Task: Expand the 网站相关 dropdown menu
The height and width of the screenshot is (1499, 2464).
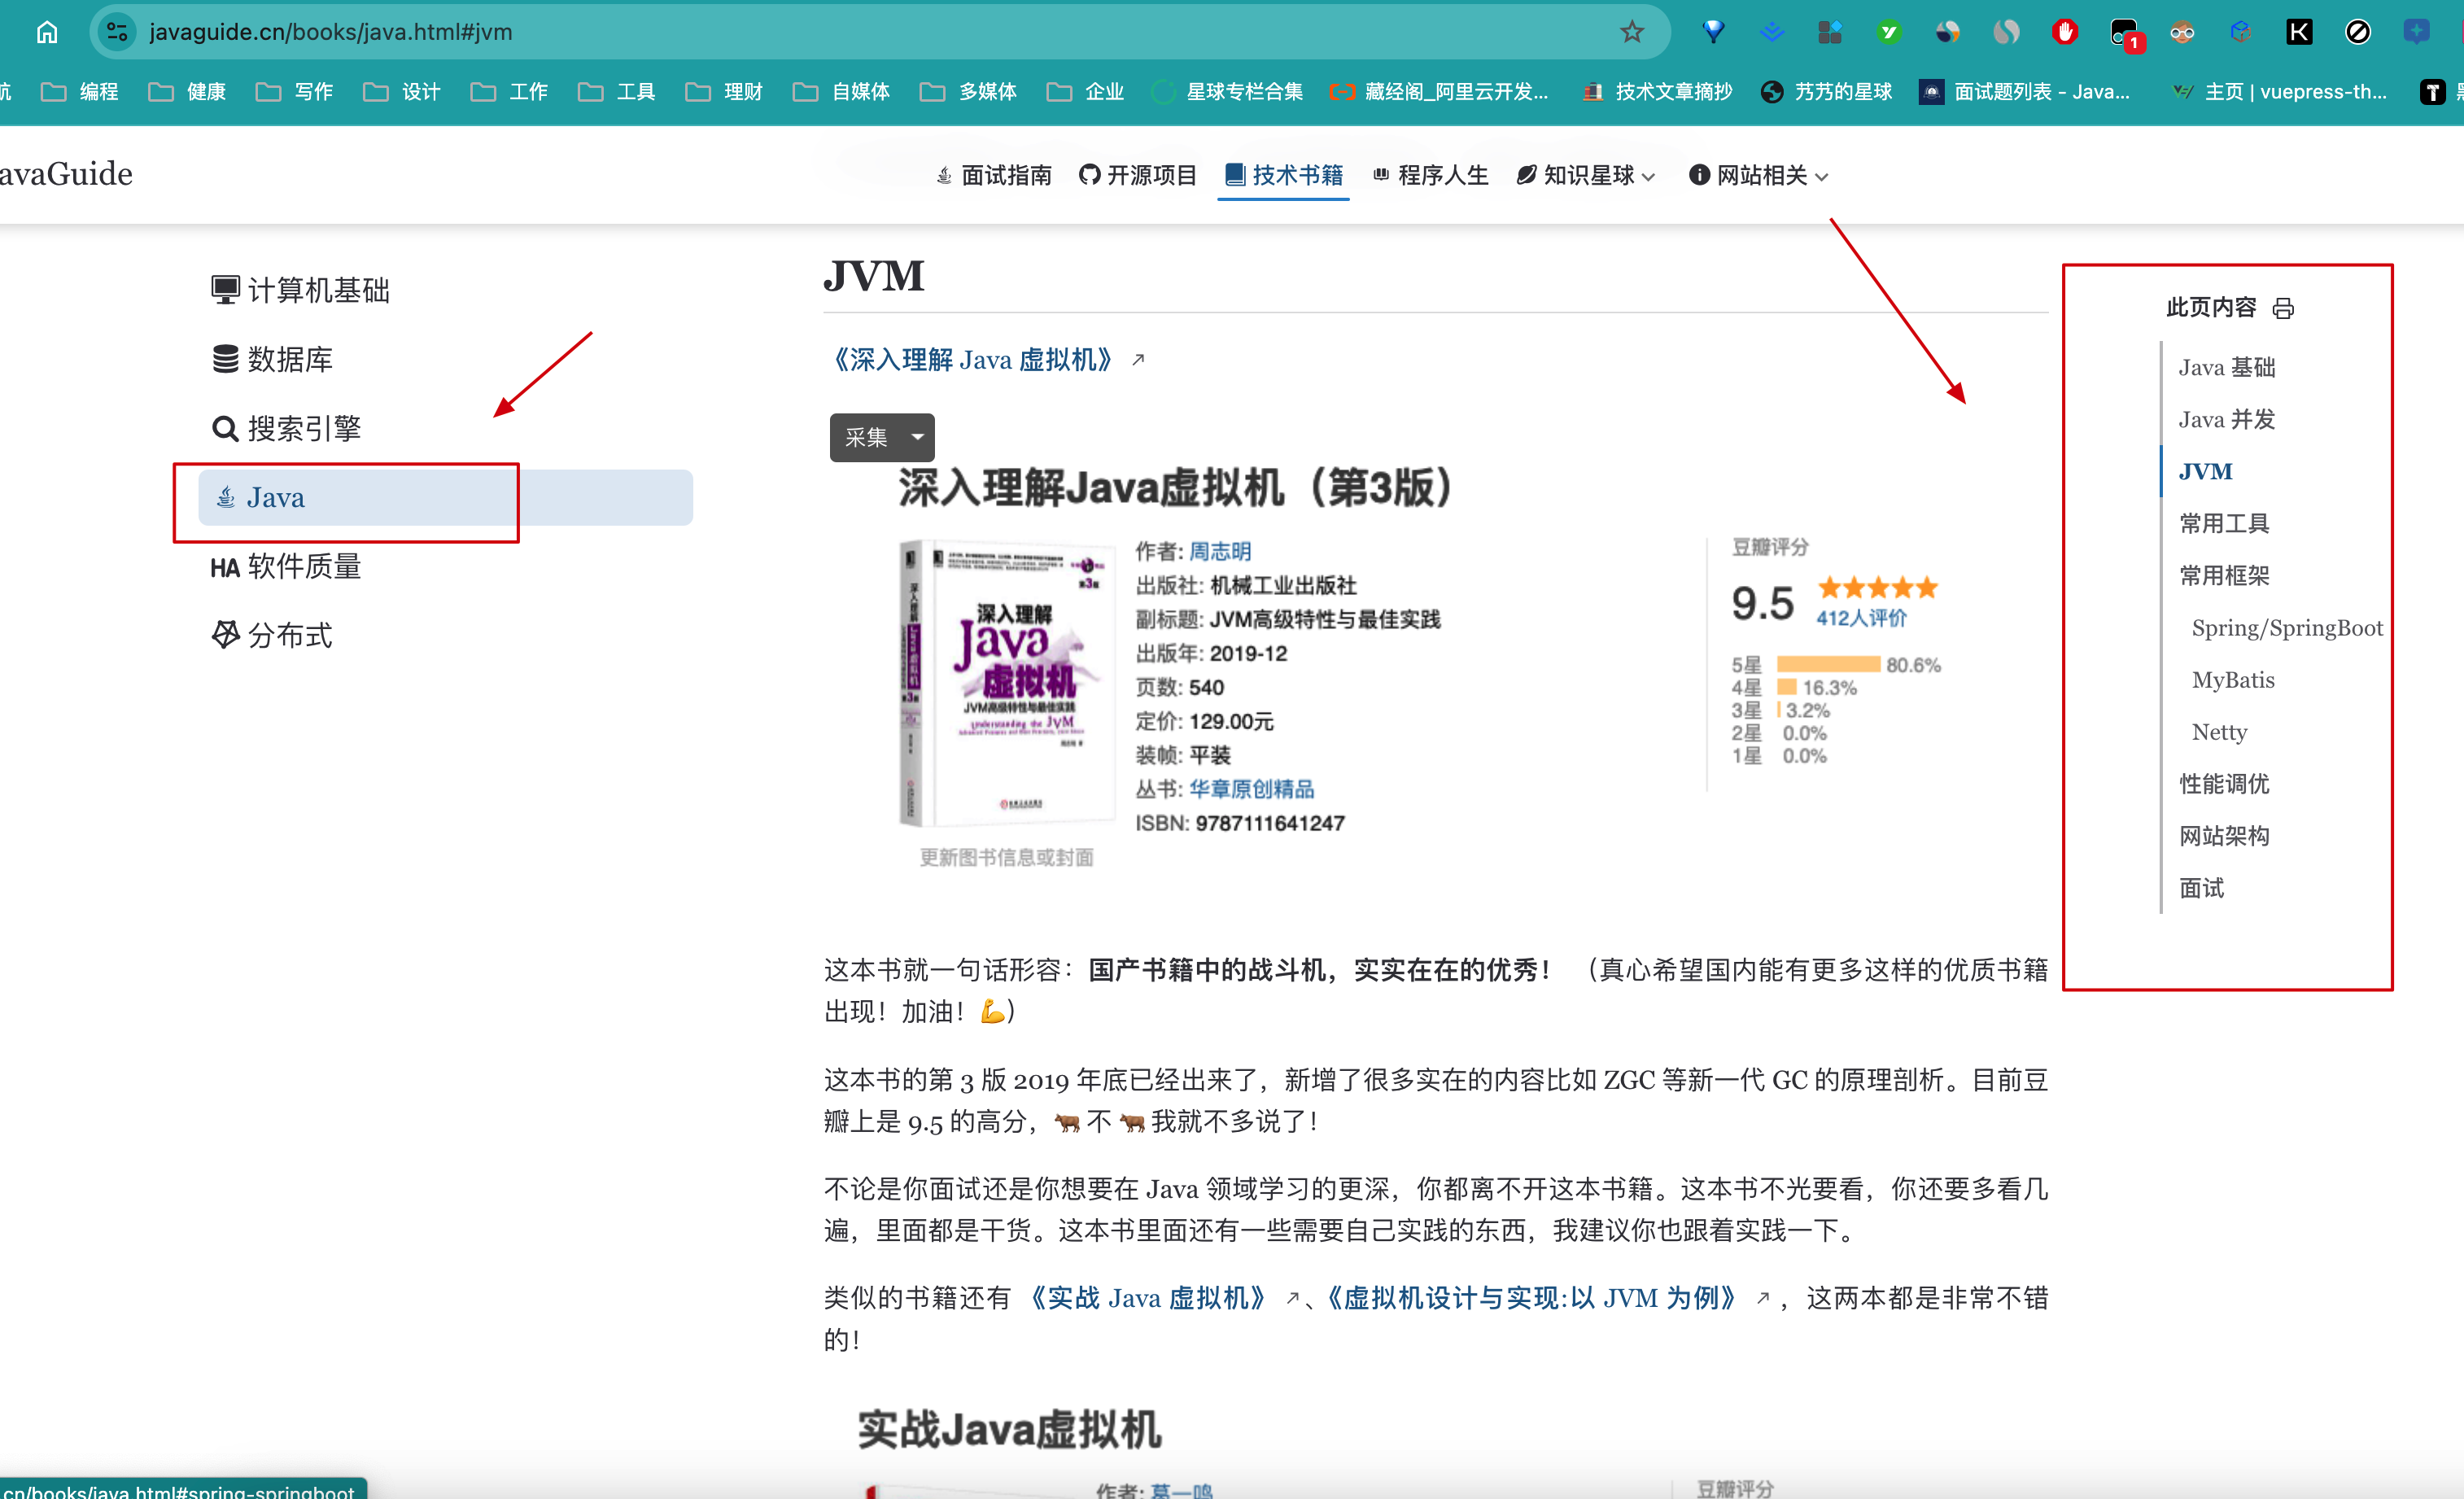Action: [x=1759, y=176]
